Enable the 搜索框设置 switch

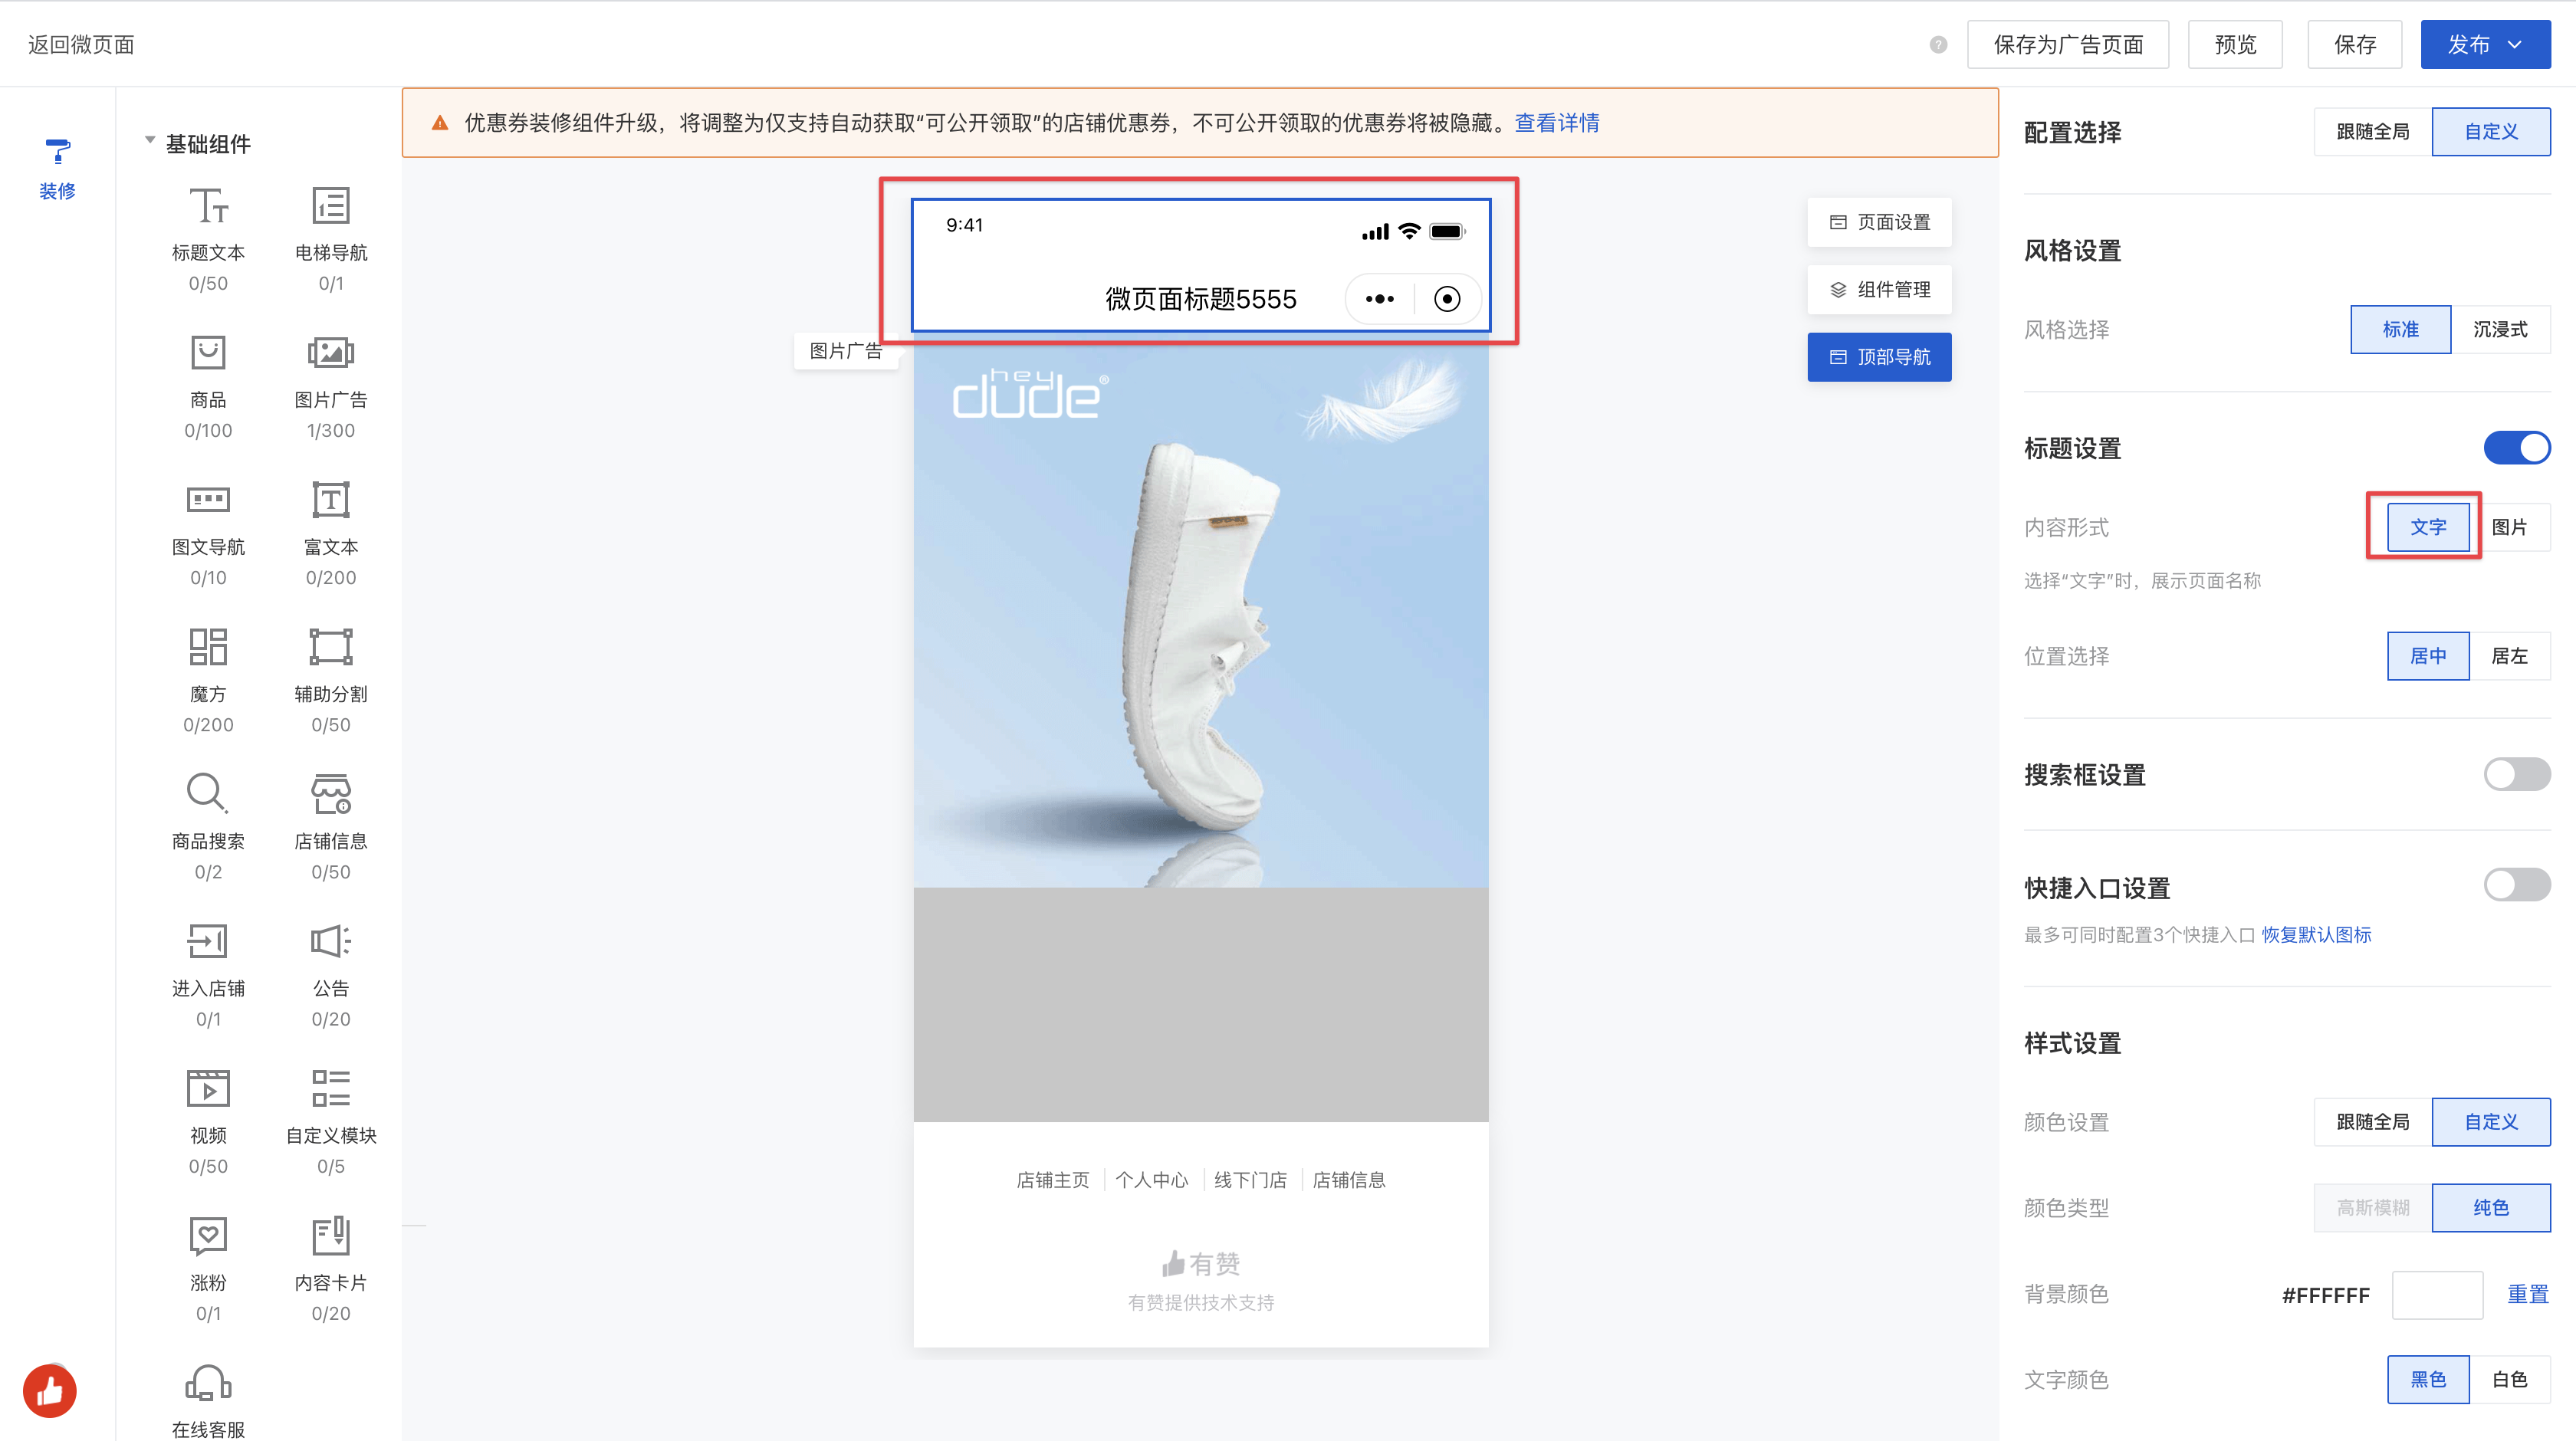2516,774
